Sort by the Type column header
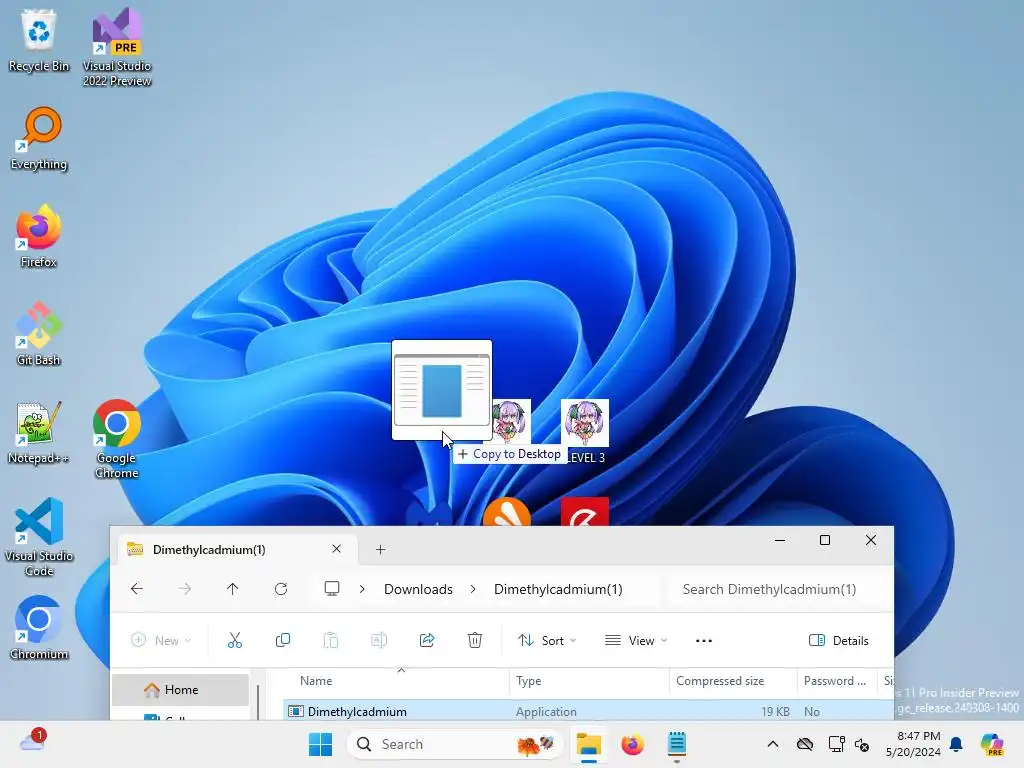The height and width of the screenshot is (768, 1024). tap(589, 680)
